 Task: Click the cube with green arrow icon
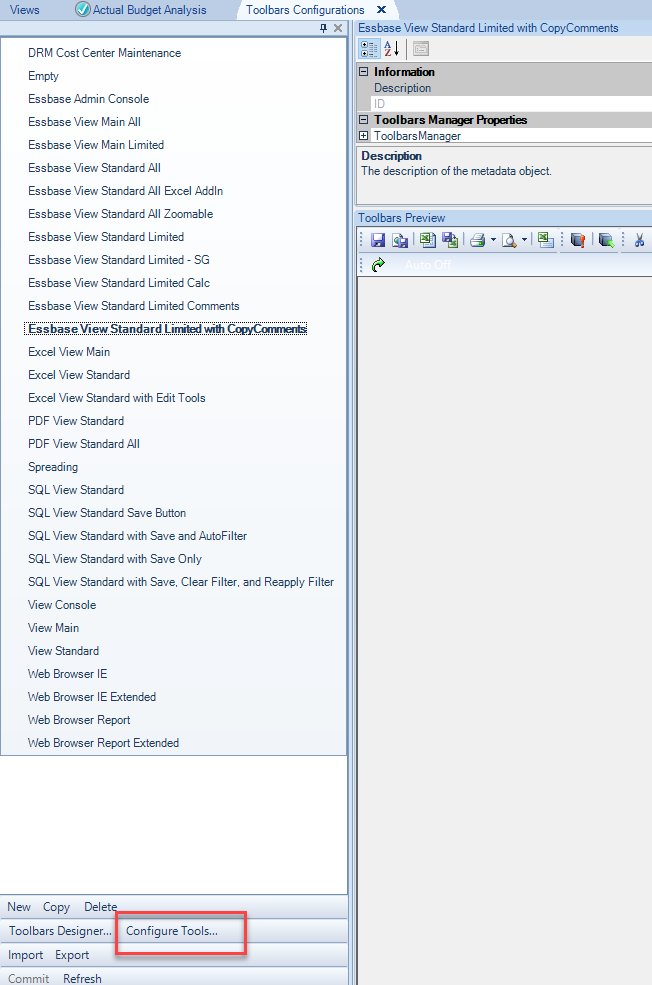(606, 240)
